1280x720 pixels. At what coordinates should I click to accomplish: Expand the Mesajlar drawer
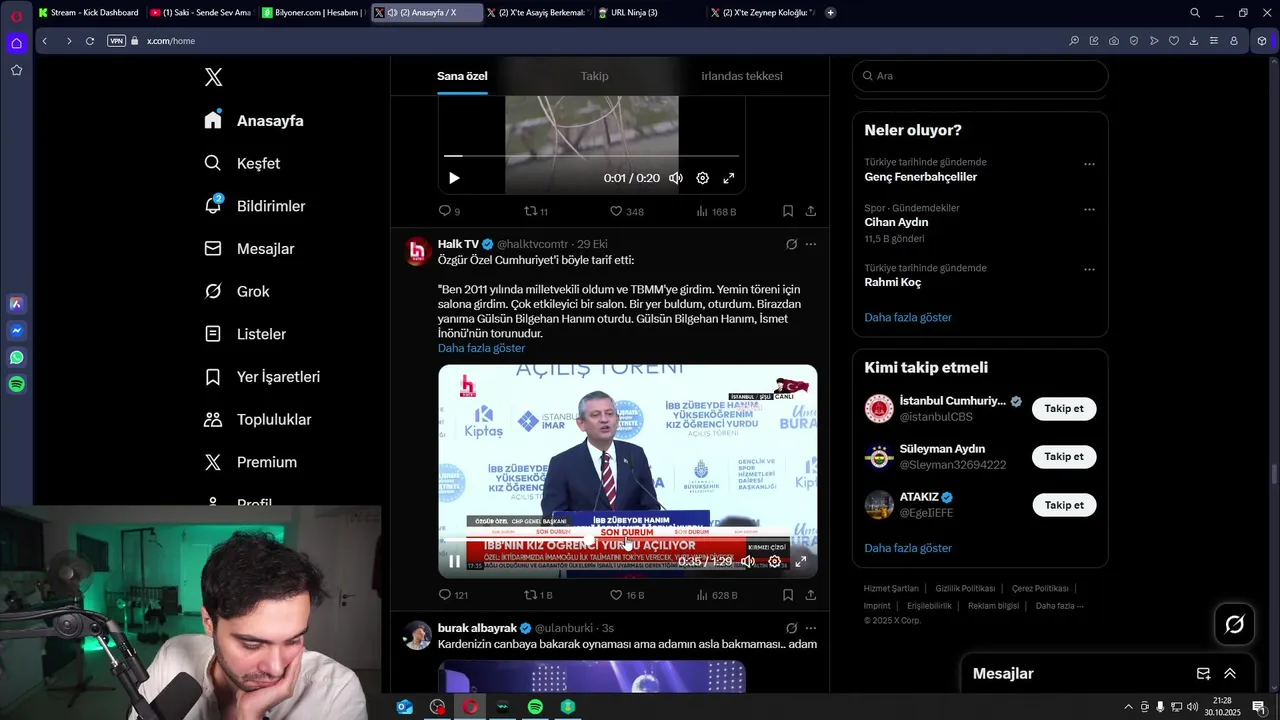pos(1230,674)
